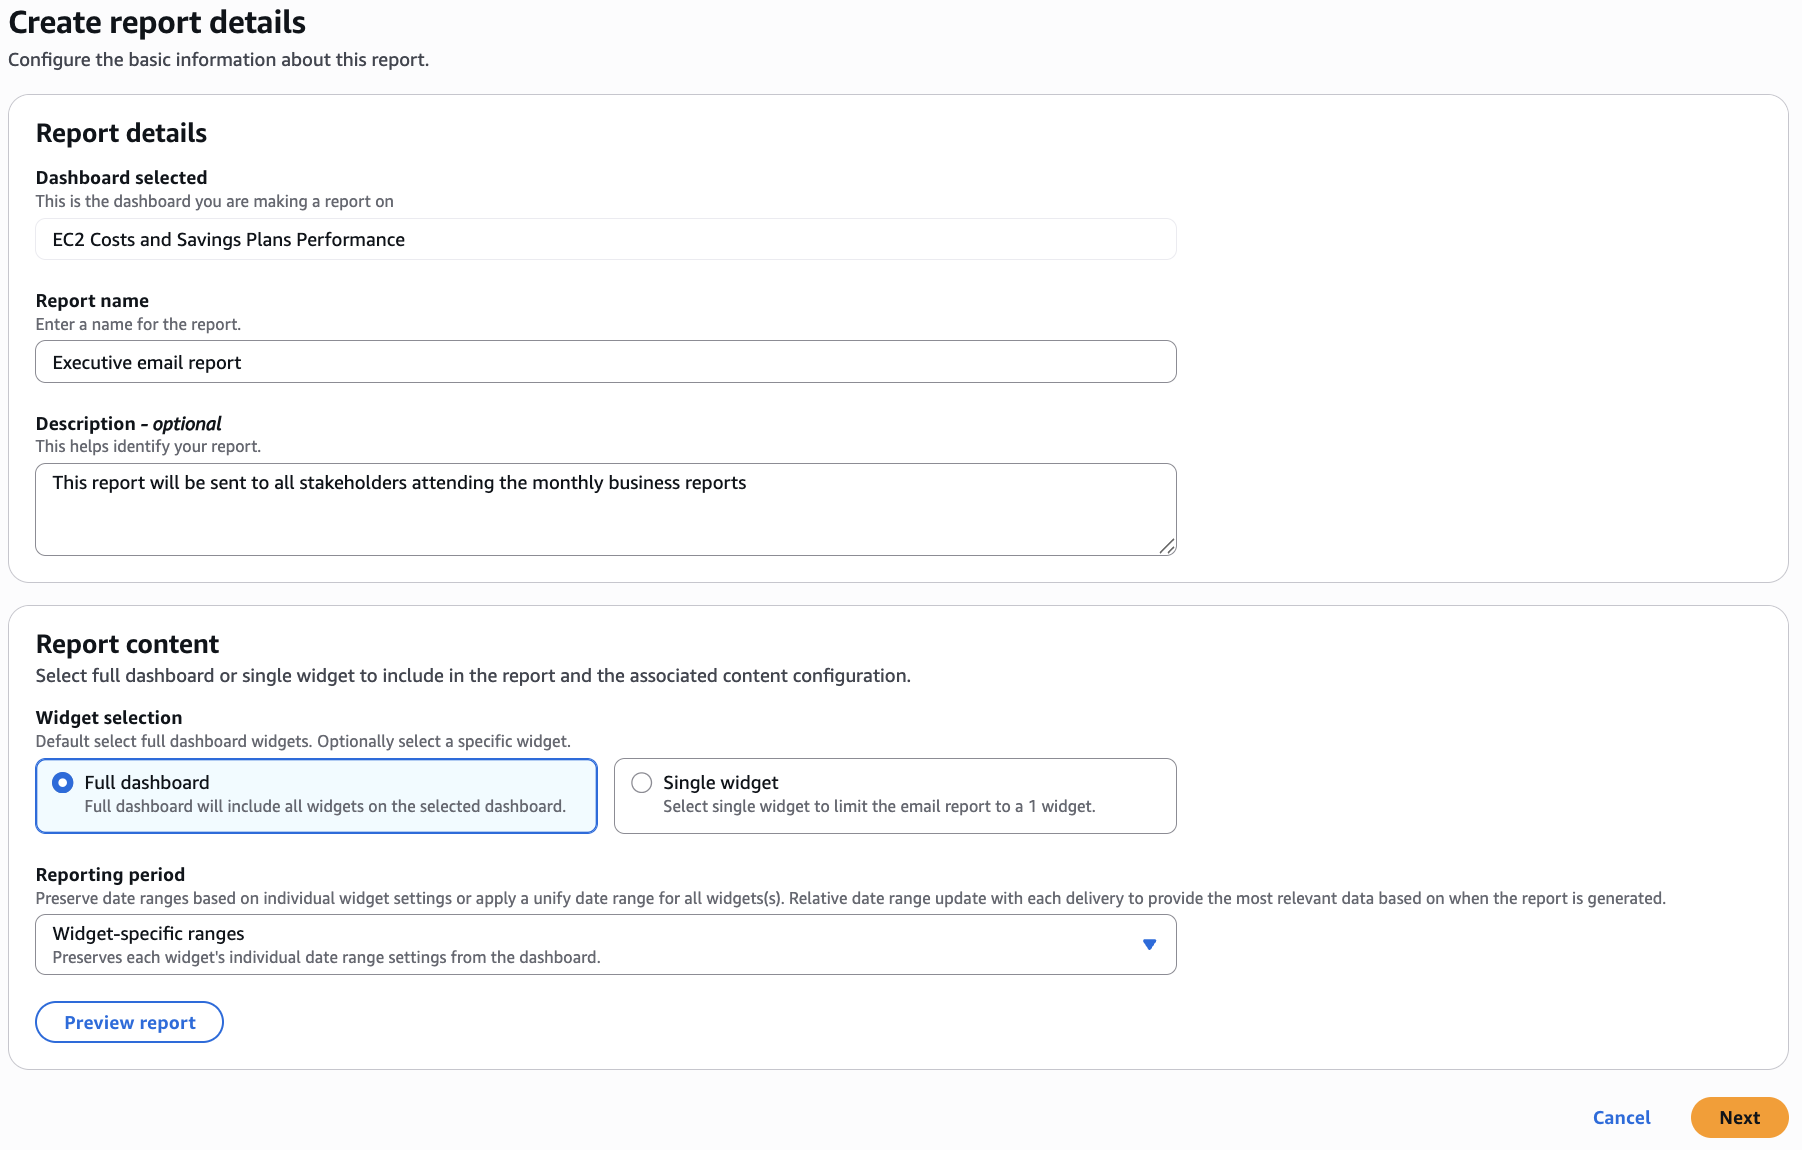Click the Executive email report text box
Viewport: 1802px width, 1150px height.
click(605, 361)
